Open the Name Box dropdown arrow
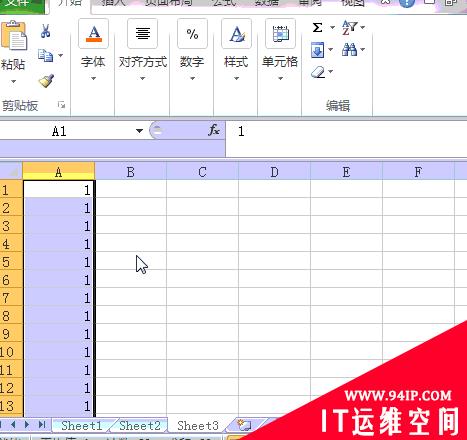Screen dimensions: 467x440 coord(139,131)
